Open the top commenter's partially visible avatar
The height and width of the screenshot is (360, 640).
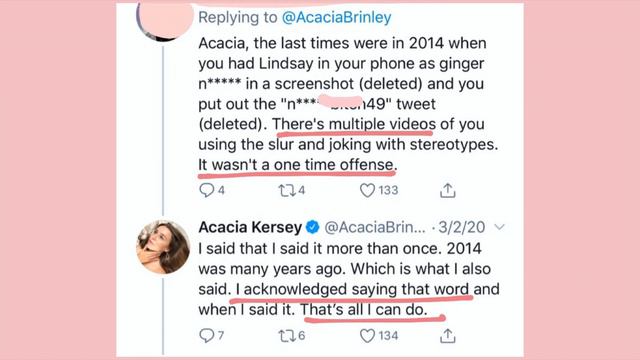[164, 20]
